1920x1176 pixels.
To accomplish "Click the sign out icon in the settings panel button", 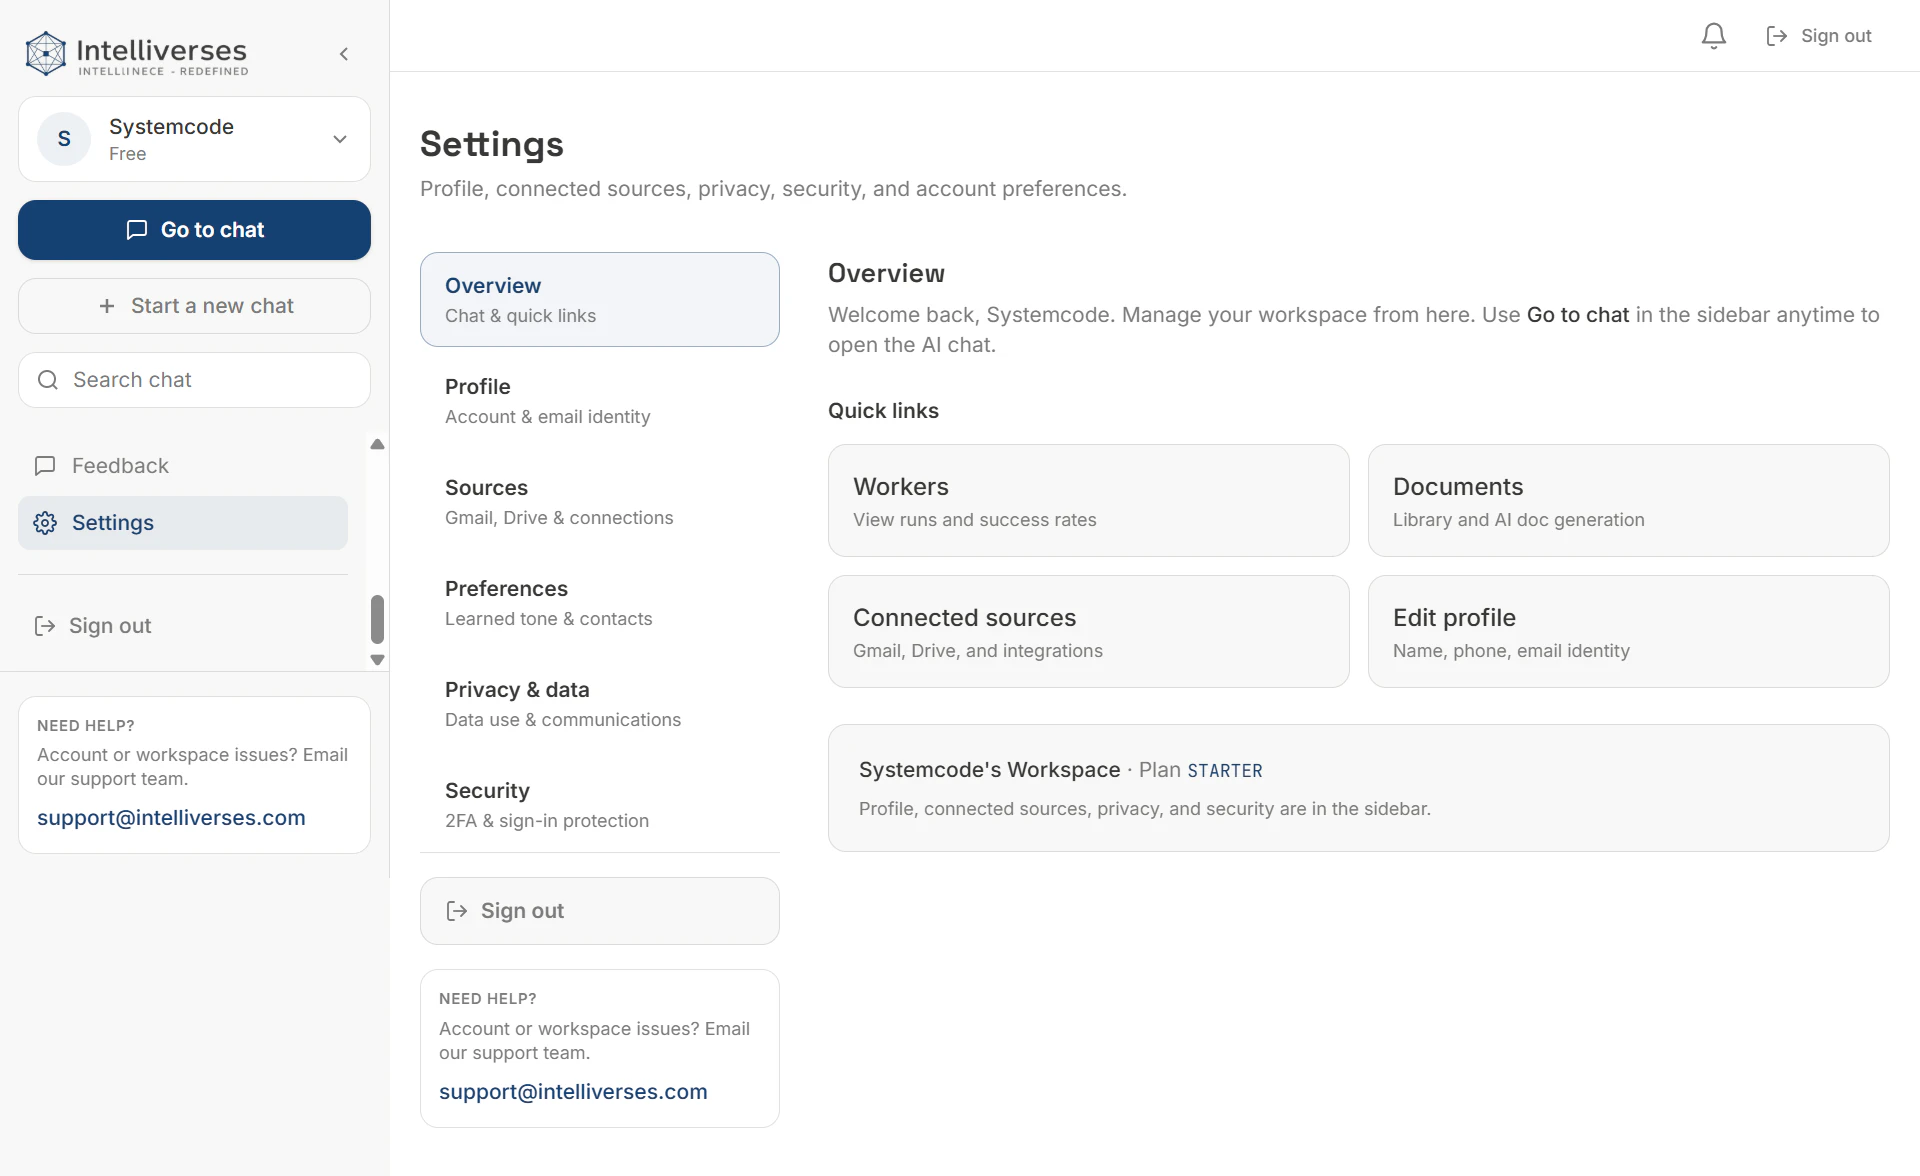I will (x=457, y=911).
